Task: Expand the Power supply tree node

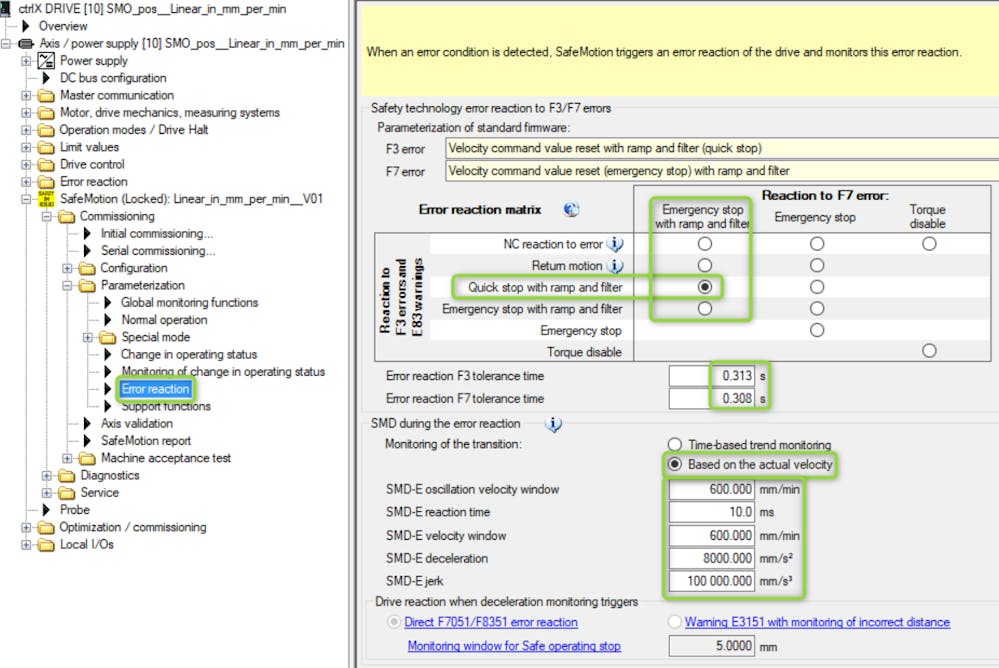Action: tap(25, 61)
